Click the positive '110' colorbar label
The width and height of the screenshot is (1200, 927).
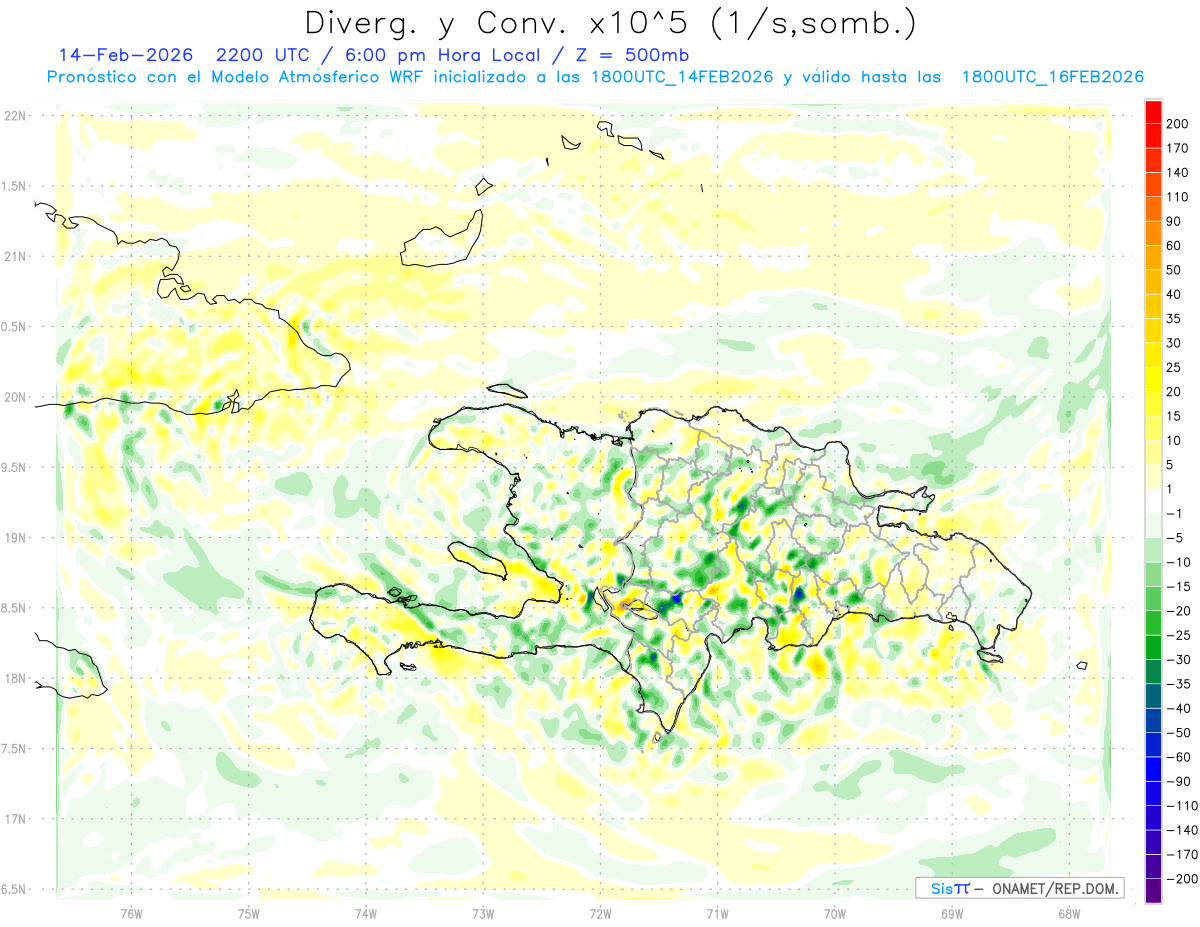1179,197
